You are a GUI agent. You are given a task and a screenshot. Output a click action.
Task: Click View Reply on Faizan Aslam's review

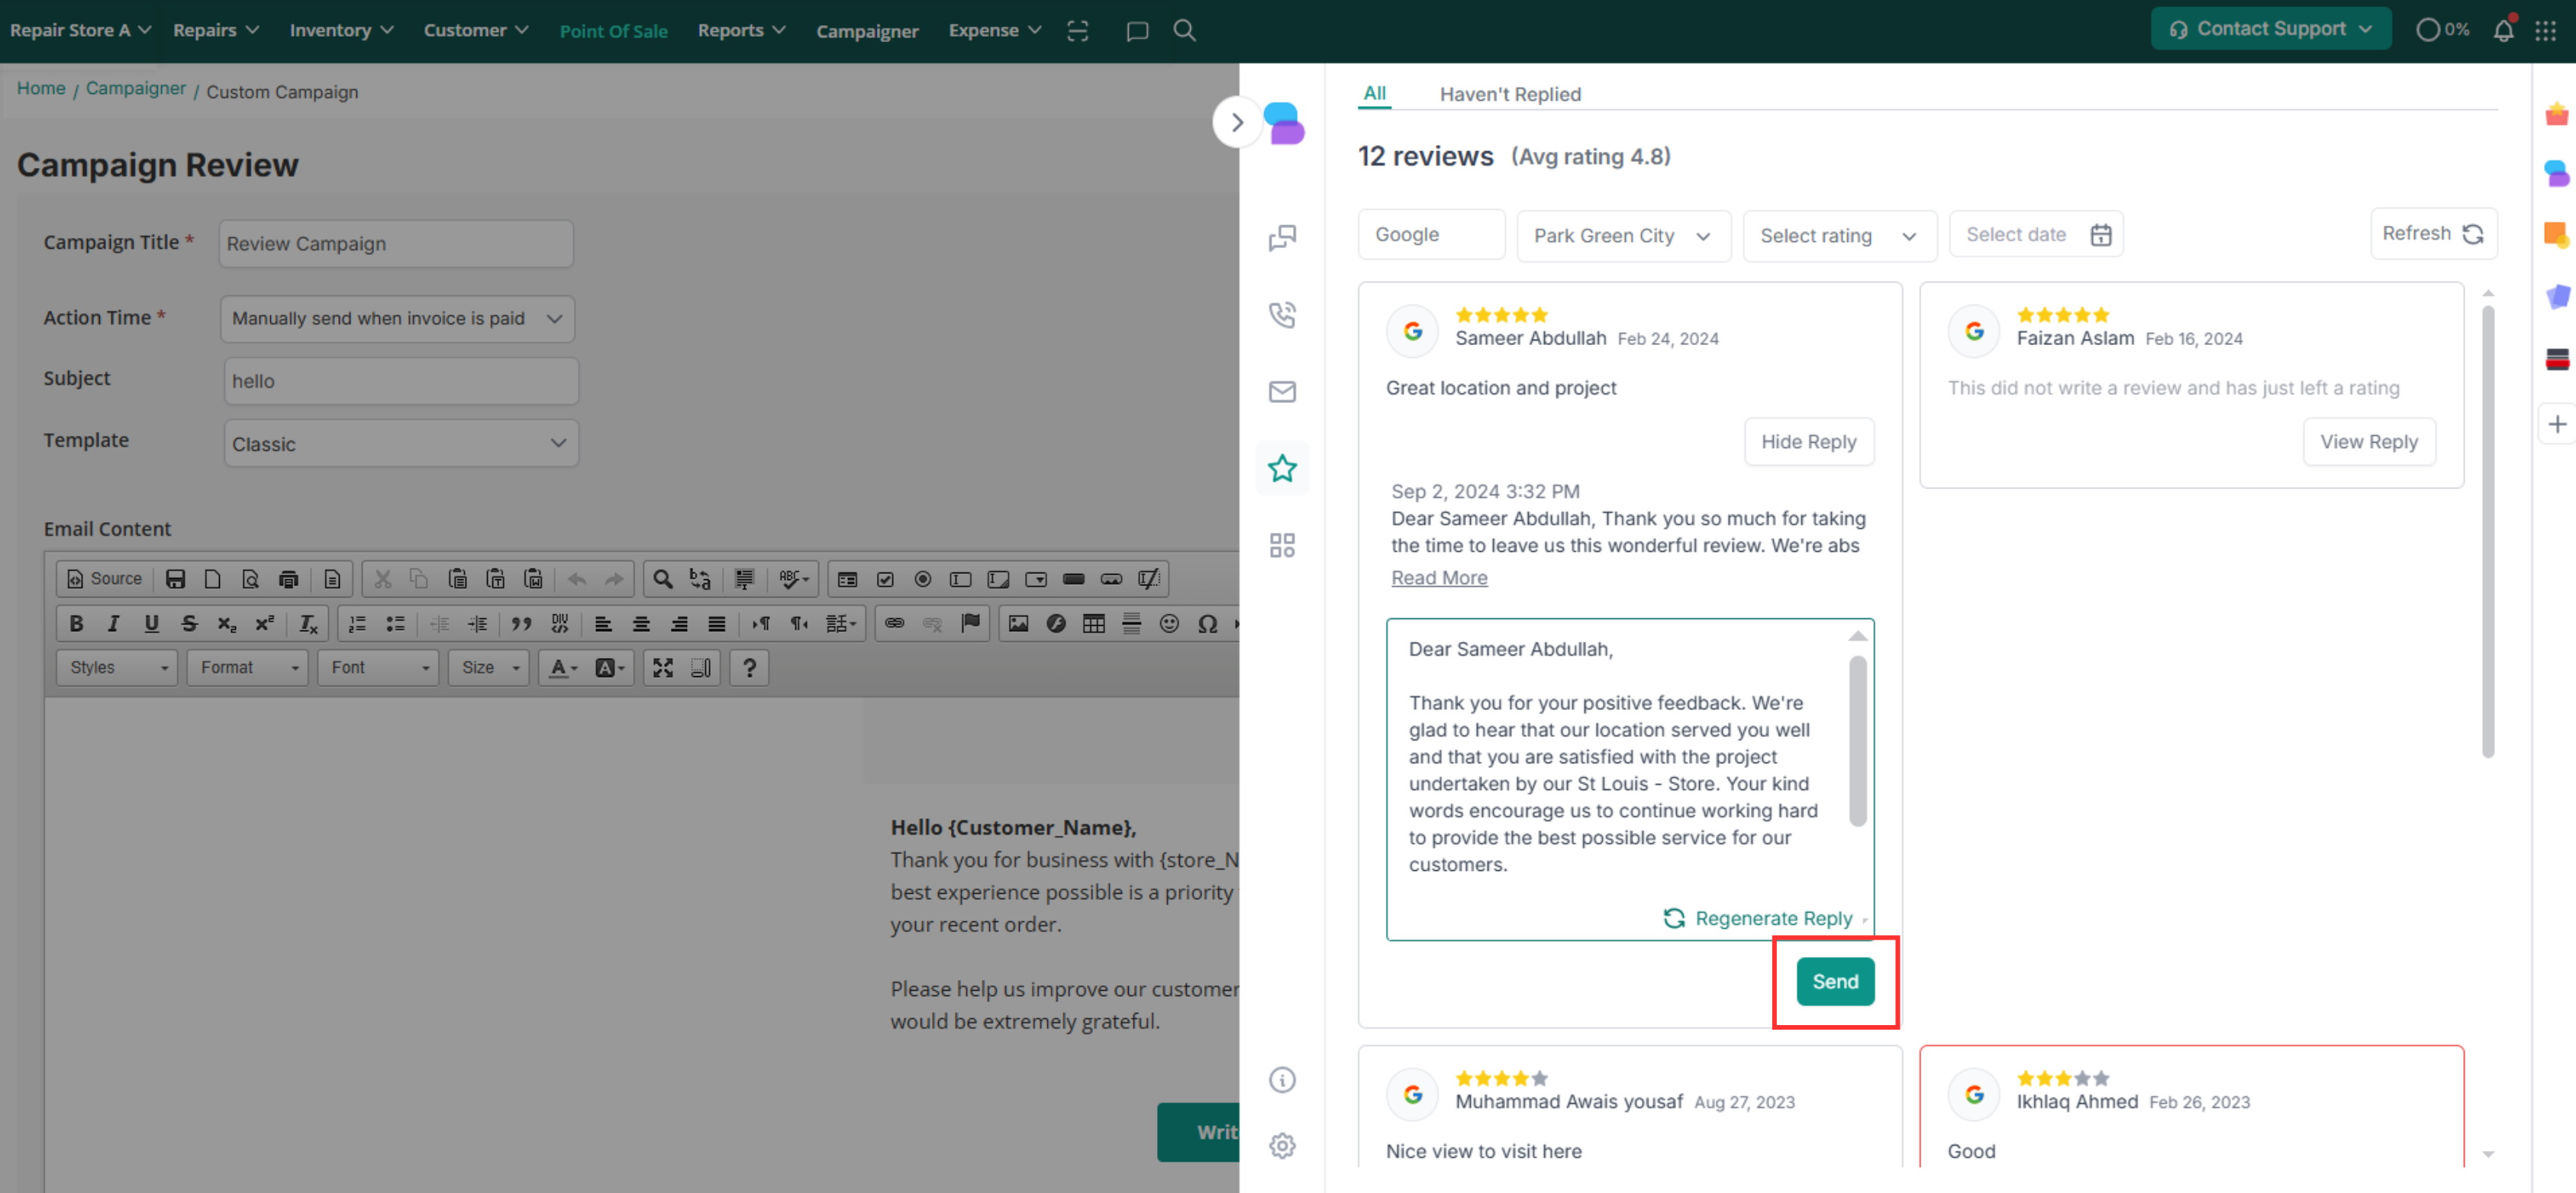2368,442
